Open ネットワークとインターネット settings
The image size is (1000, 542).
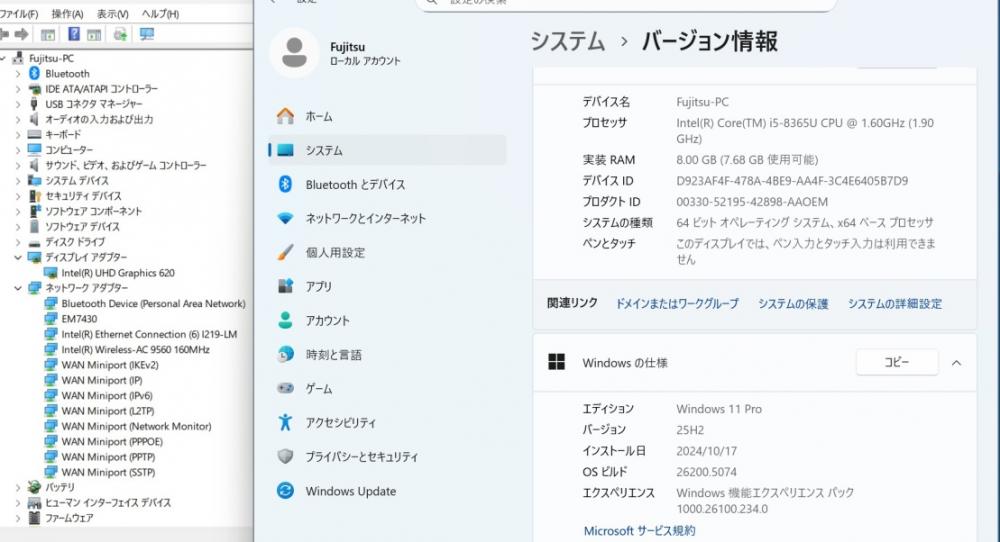coord(387,218)
